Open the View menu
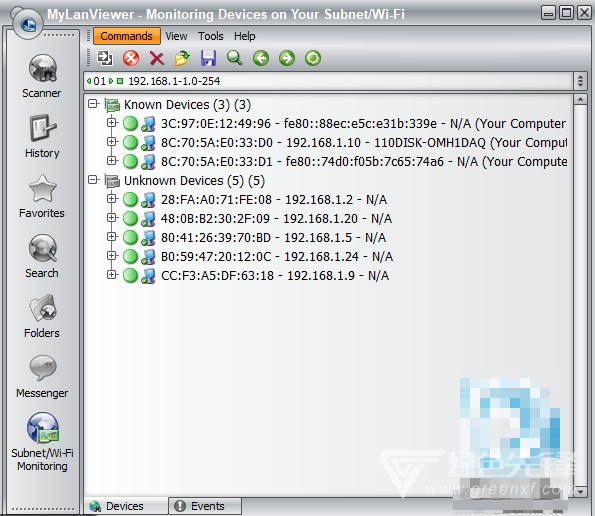This screenshot has width=595, height=516. [x=176, y=36]
